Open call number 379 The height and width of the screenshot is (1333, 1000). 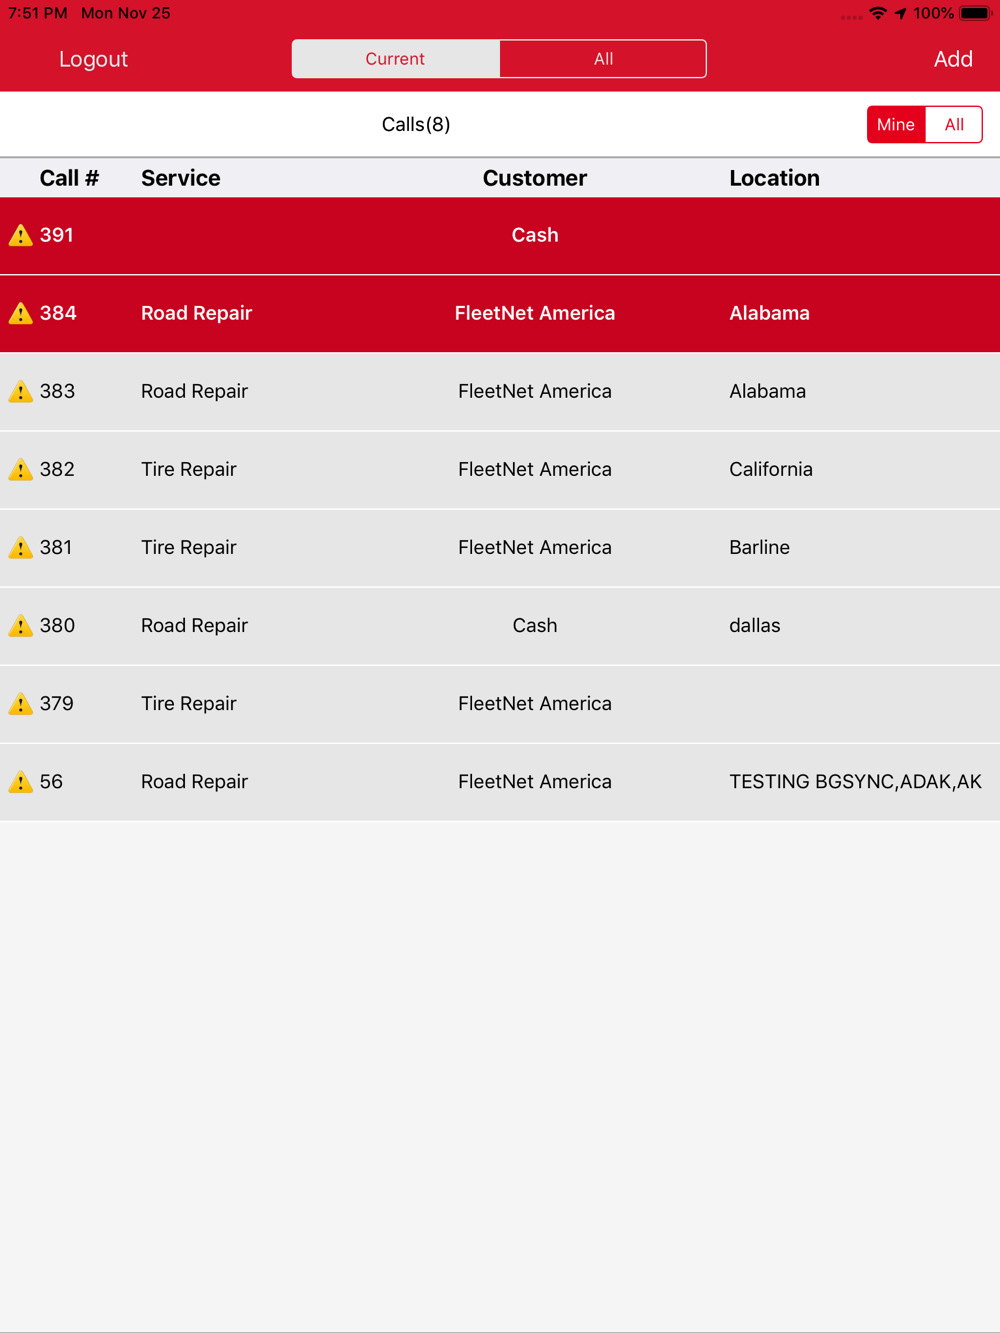[x=500, y=703]
